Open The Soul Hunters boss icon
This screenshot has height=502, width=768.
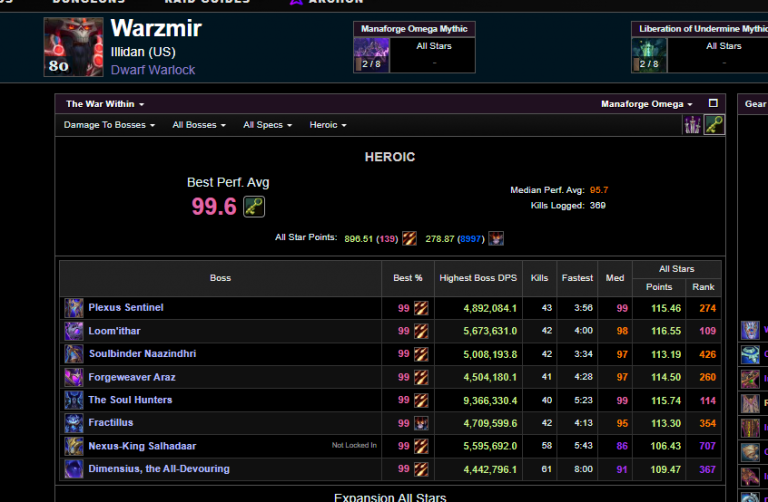click(x=74, y=400)
